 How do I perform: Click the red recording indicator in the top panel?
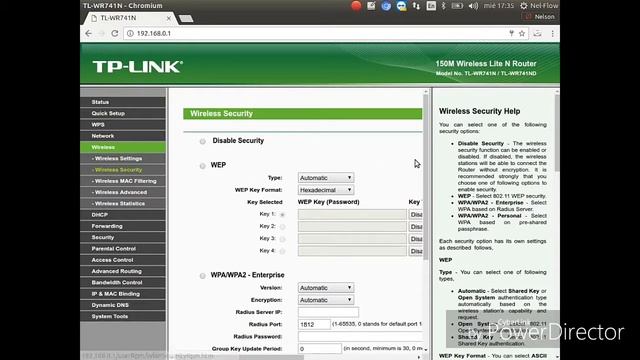point(356,6)
